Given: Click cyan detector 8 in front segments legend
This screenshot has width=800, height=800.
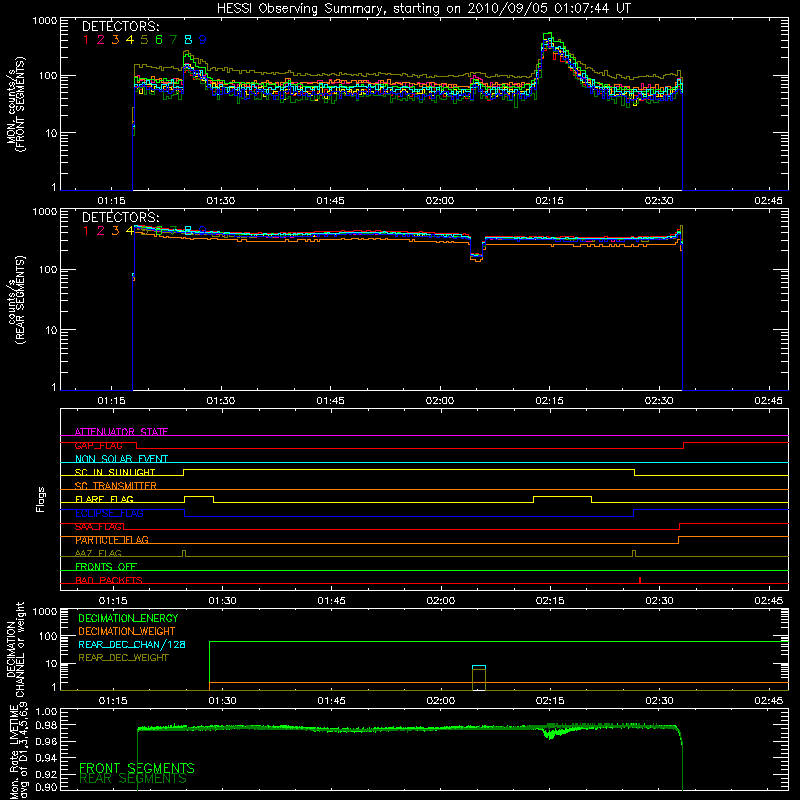Looking at the screenshot, I should pyautogui.click(x=188, y=40).
